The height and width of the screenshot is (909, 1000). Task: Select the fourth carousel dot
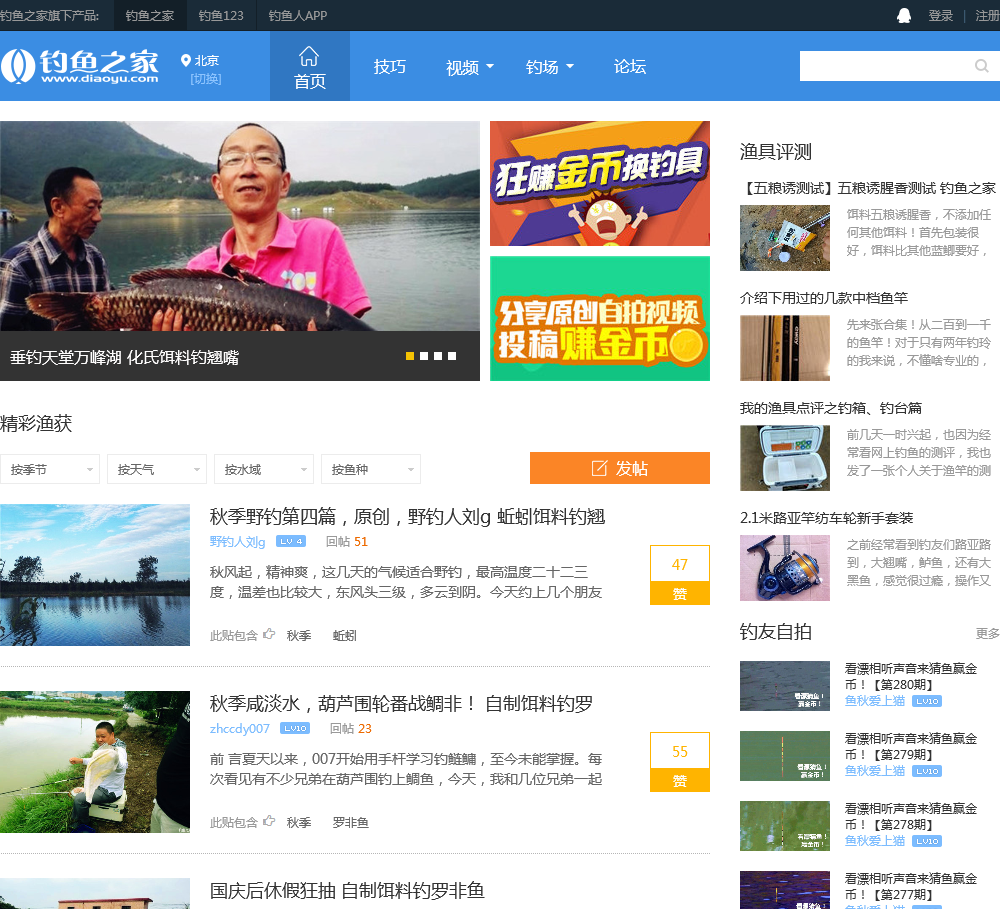coord(452,356)
